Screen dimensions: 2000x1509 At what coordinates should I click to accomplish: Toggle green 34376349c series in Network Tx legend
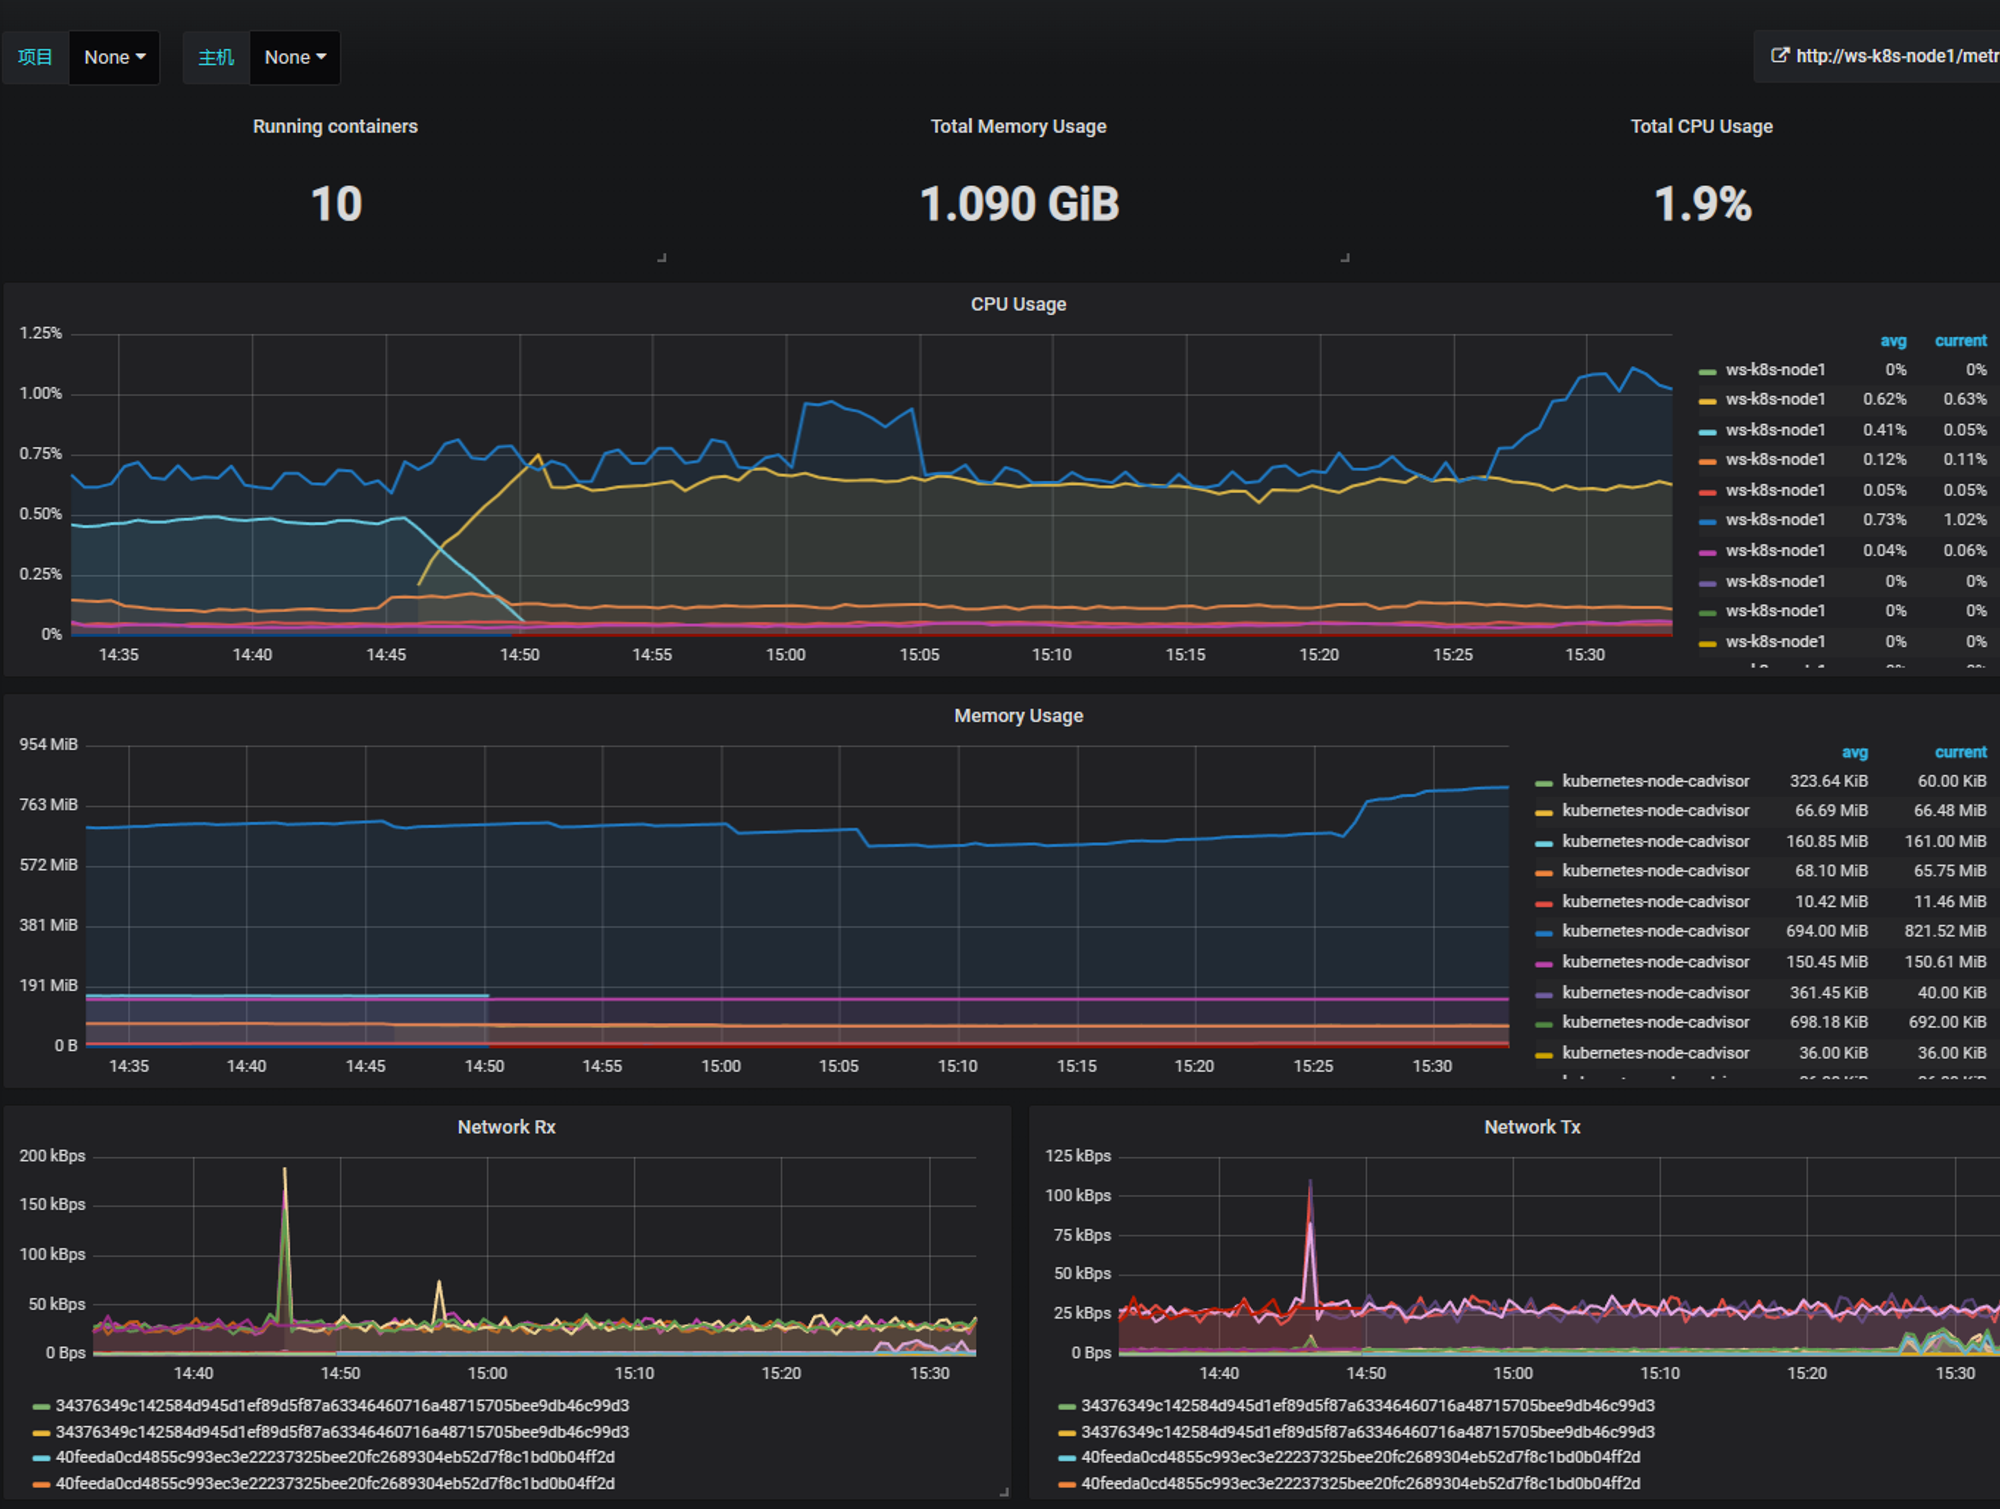1367,1406
